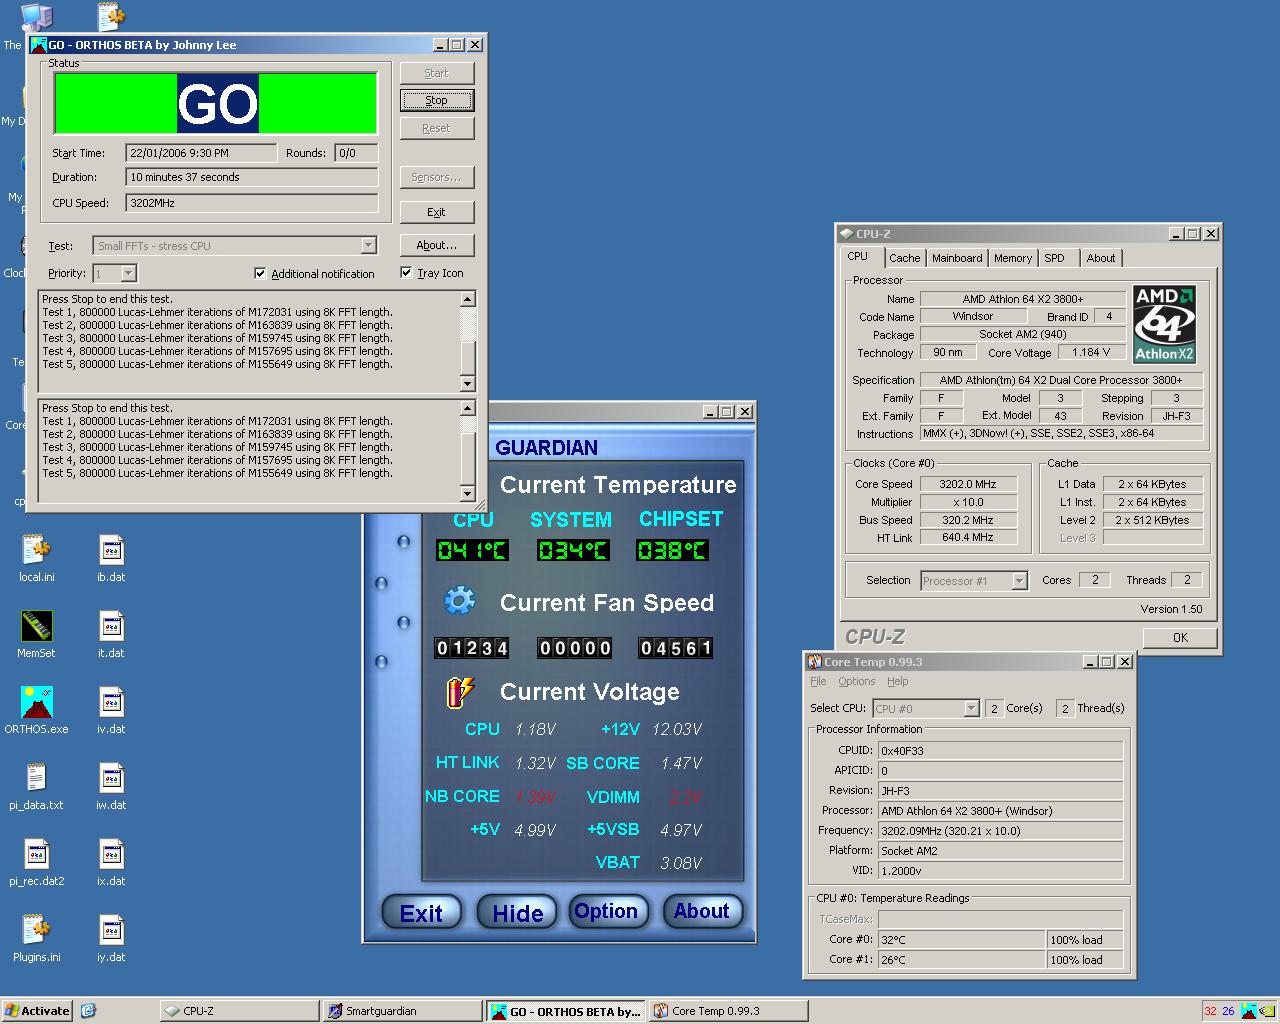Click lower log scrollbar down arrow in ORTHOS
1280x1024 pixels.
click(468, 493)
